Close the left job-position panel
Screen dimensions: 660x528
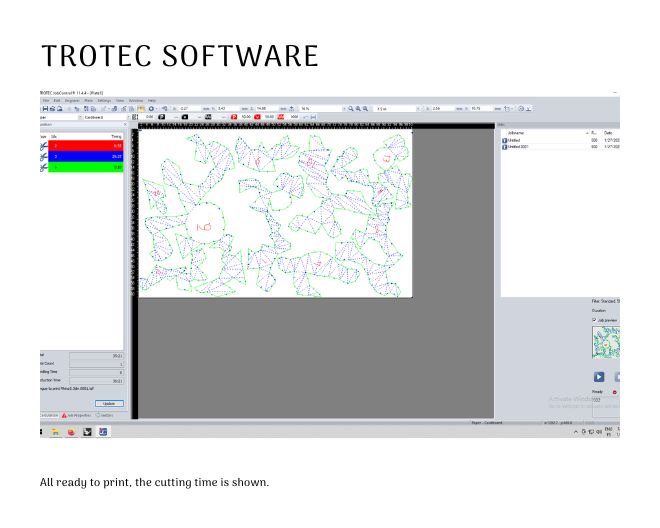(125, 125)
